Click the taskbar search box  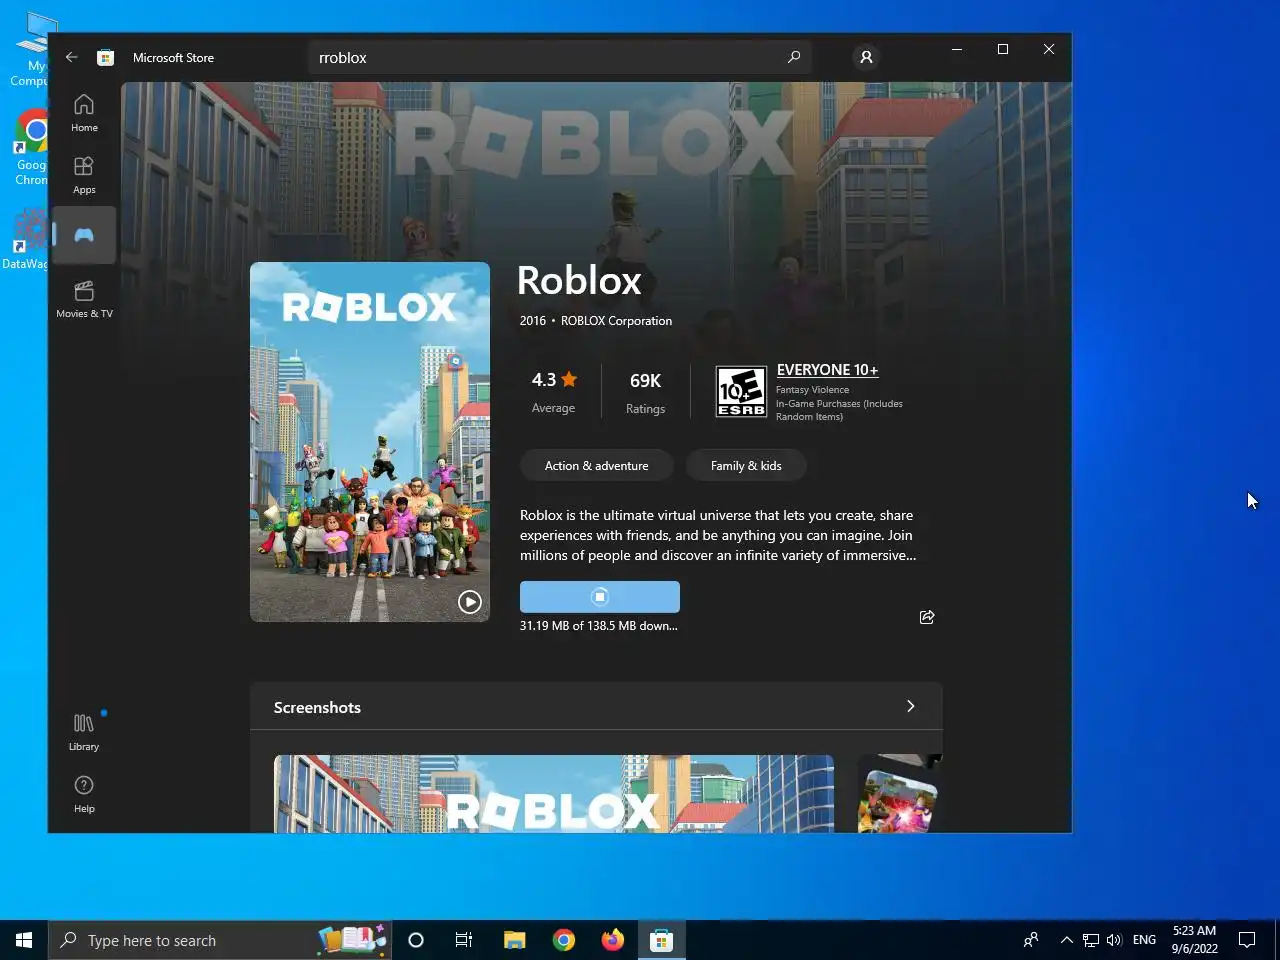tap(220, 940)
